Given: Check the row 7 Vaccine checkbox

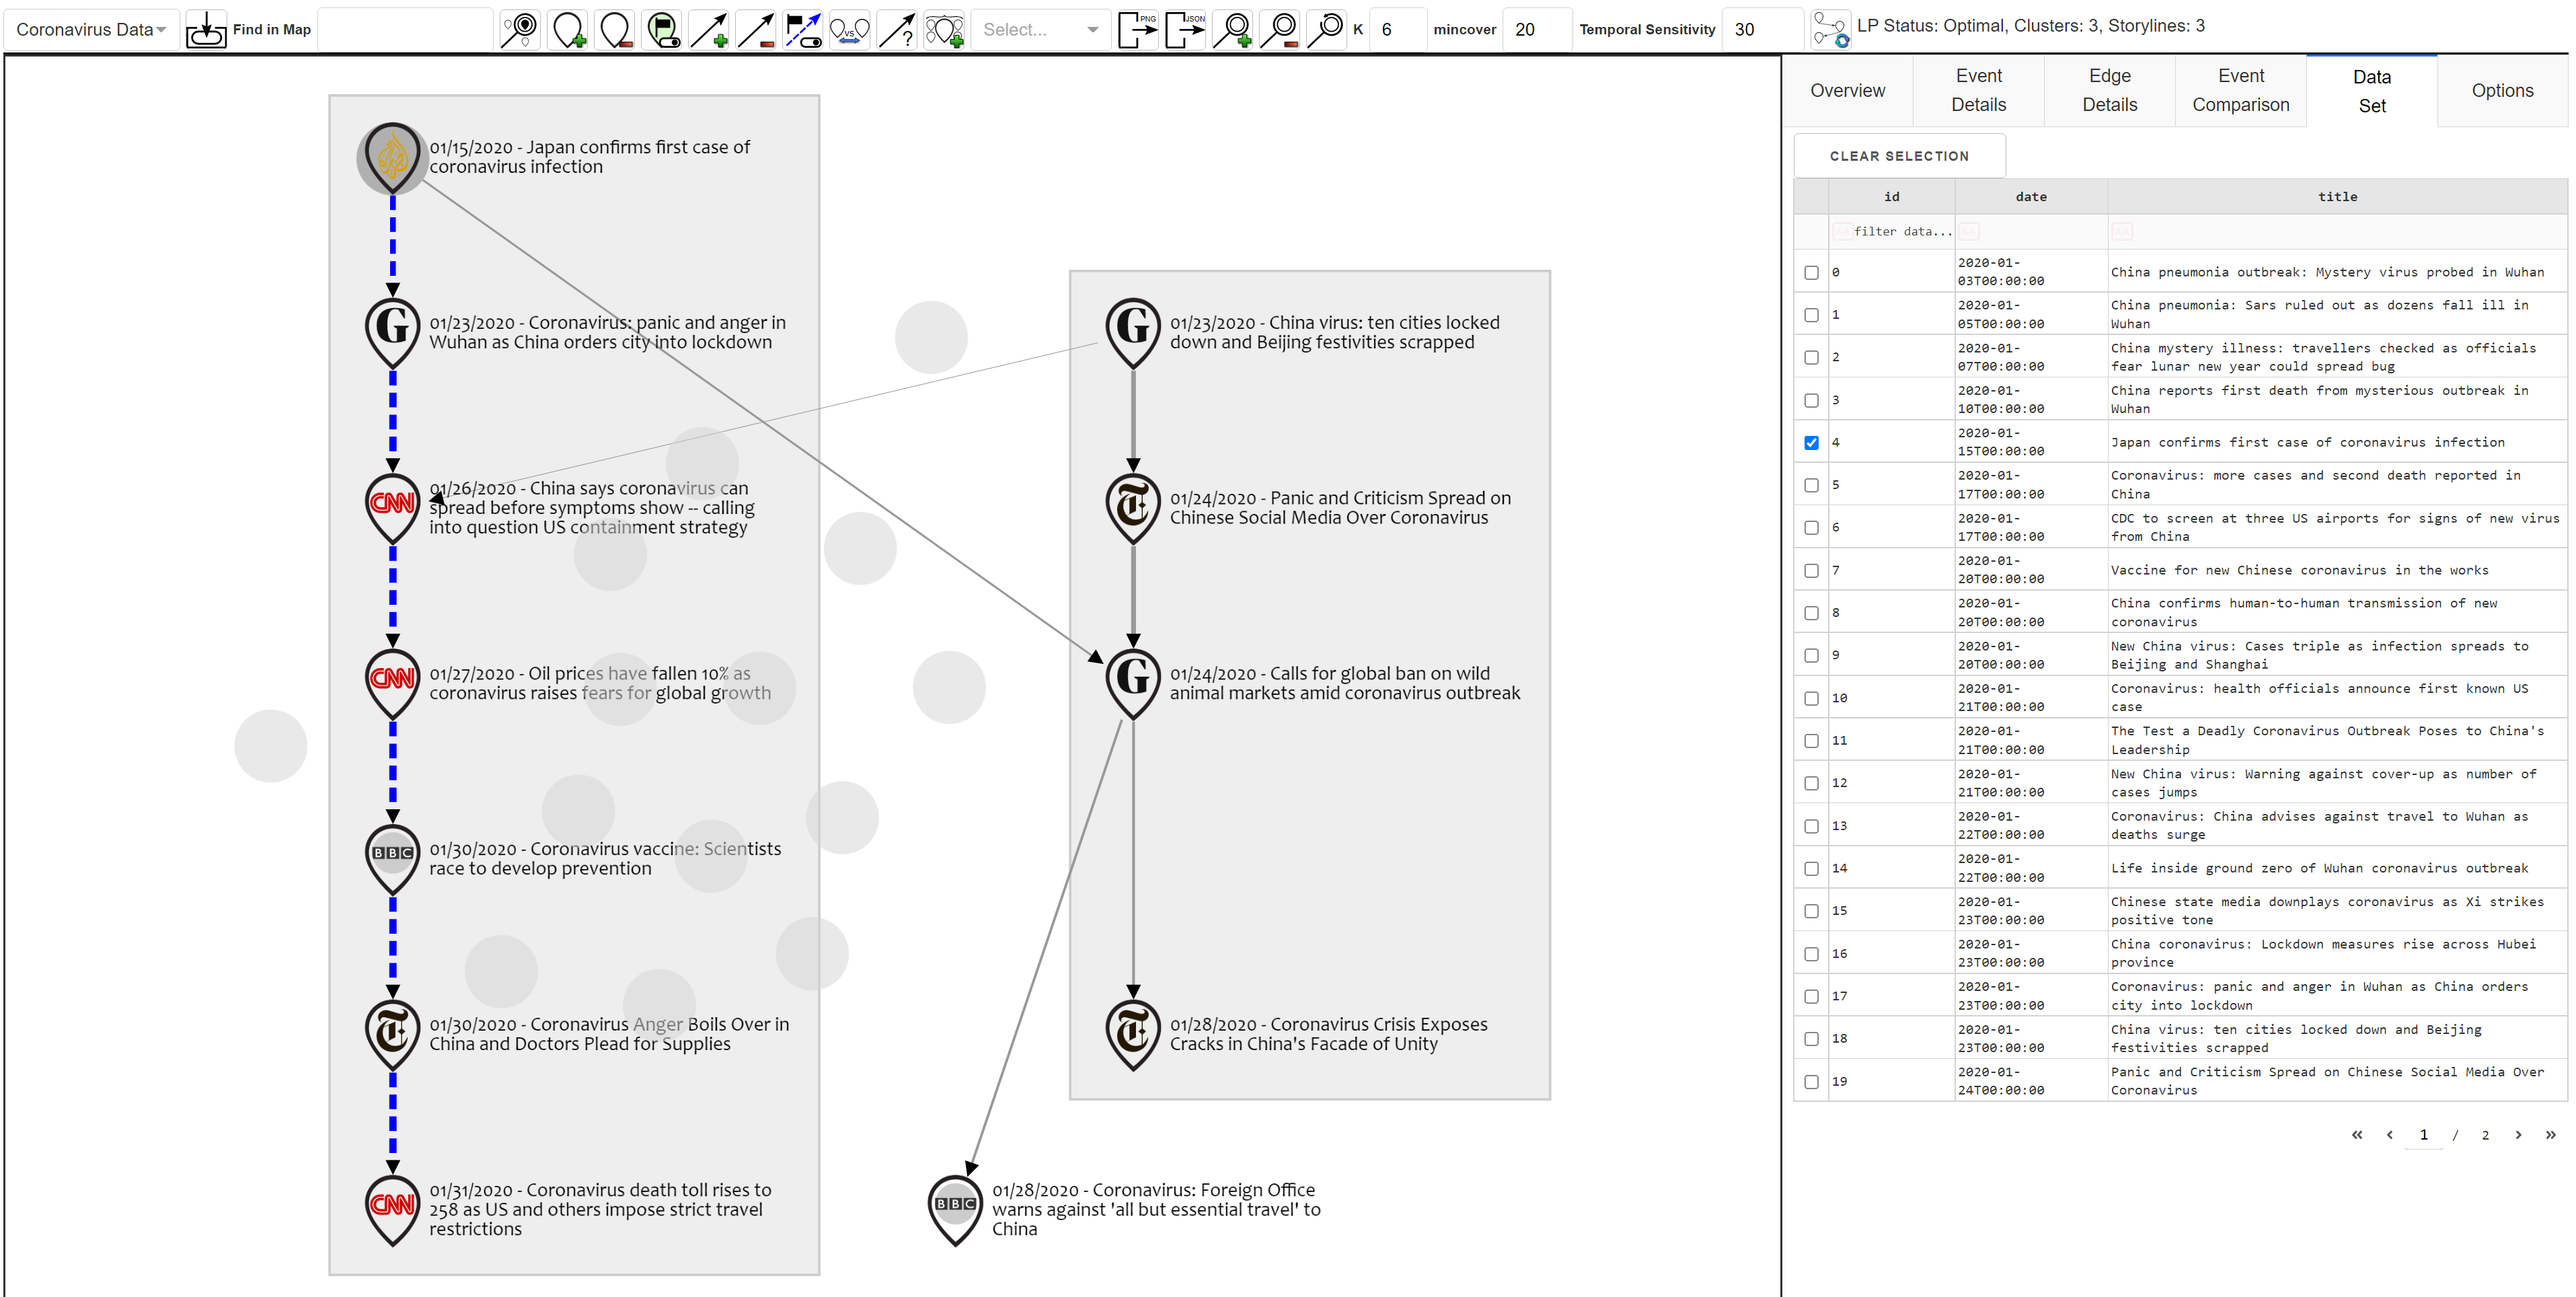Looking at the screenshot, I should point(1811,571).
